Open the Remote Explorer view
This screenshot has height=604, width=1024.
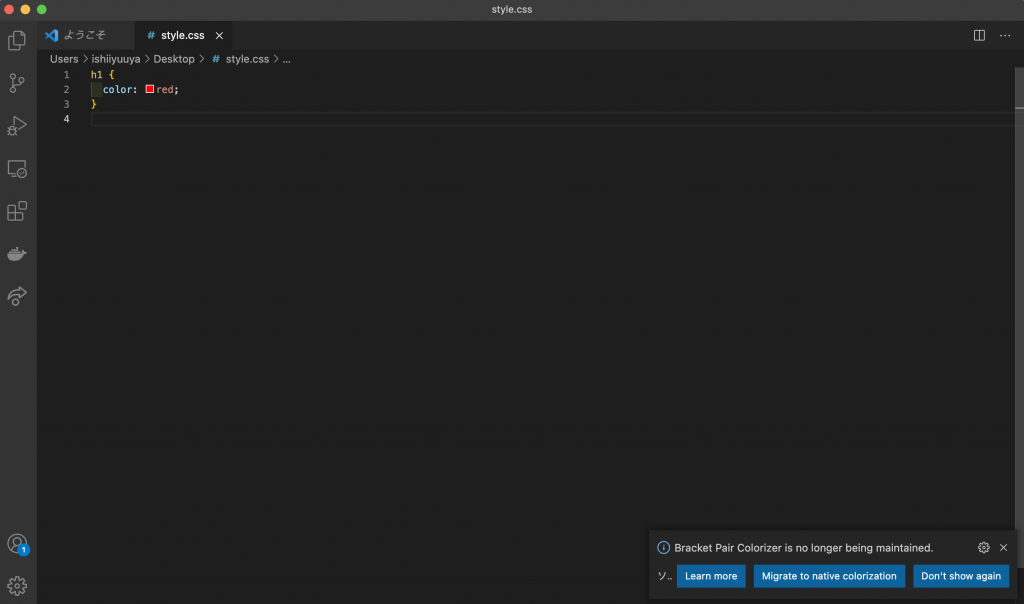coord(17,169)
